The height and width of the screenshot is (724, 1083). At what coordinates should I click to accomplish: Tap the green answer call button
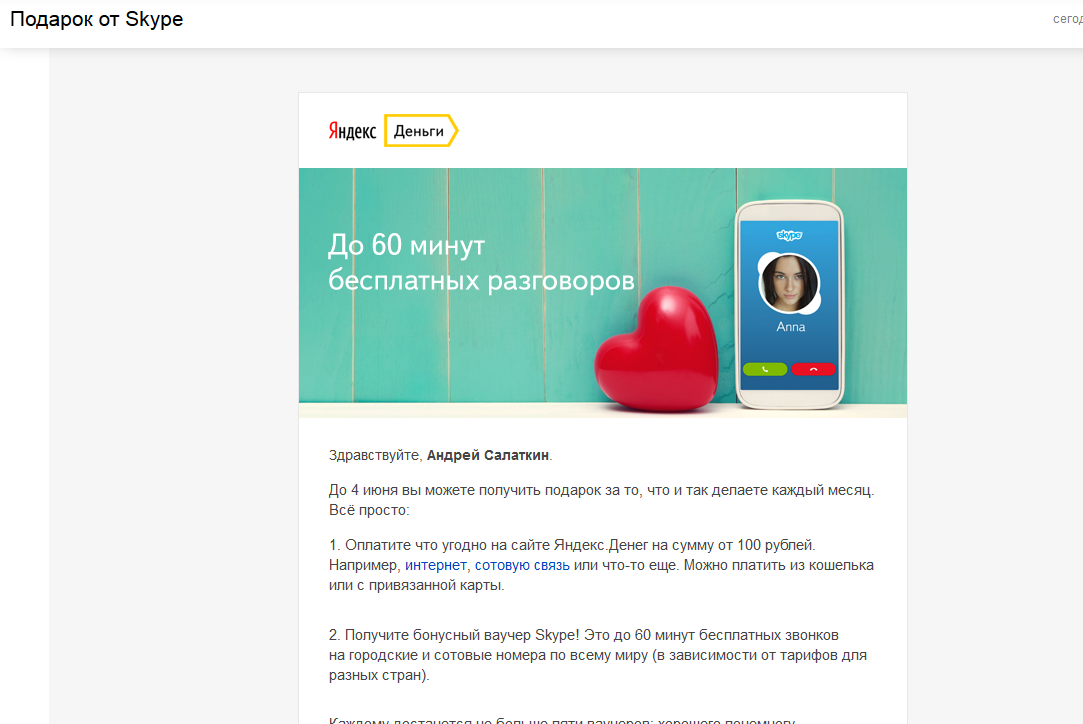tap(765, 370)
